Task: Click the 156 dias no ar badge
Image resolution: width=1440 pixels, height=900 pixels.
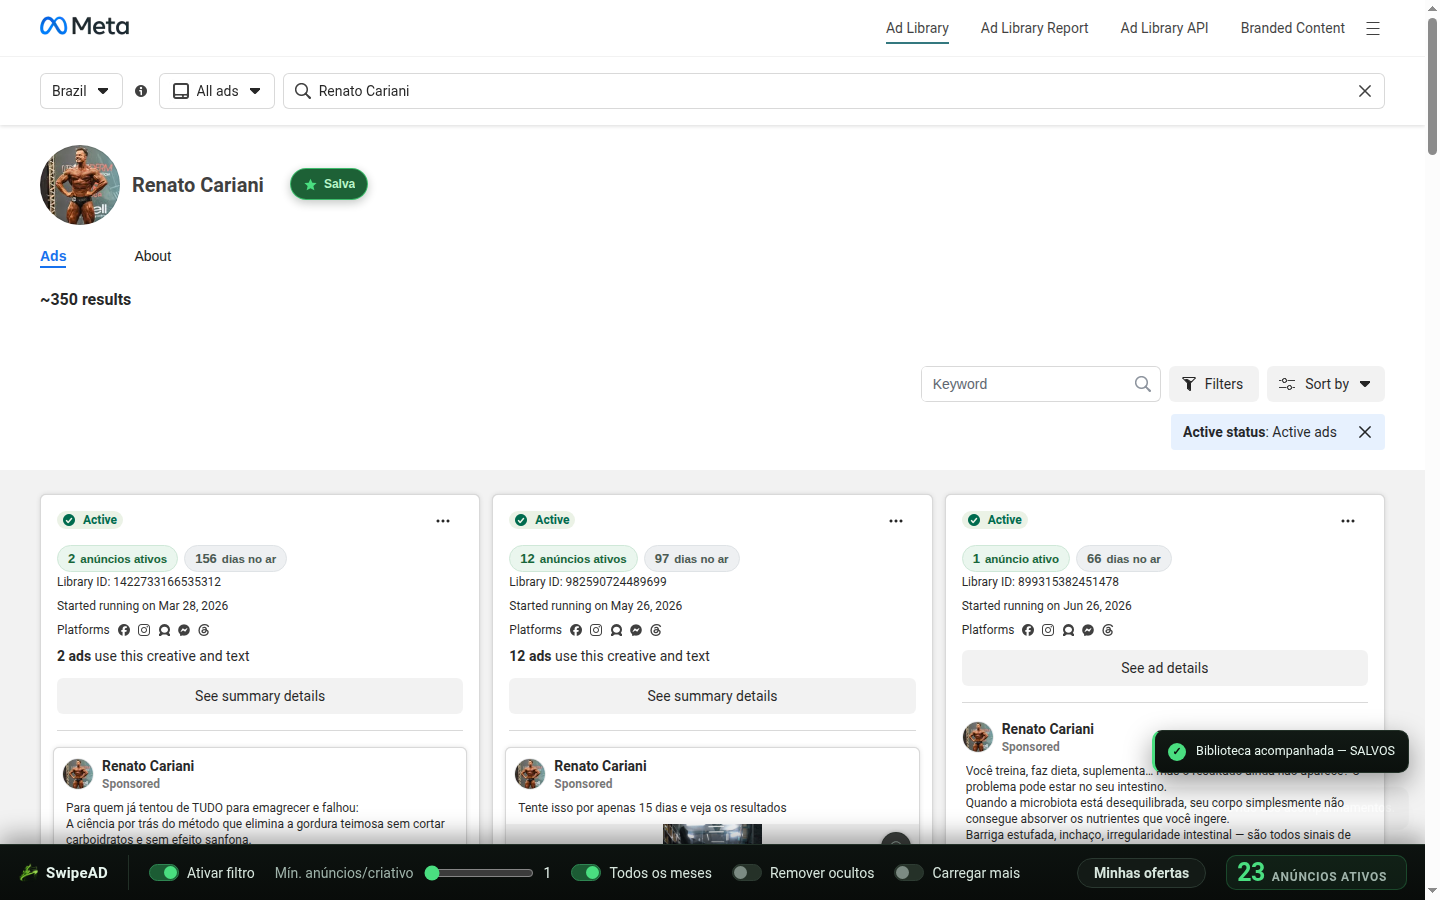Action: 236,559
